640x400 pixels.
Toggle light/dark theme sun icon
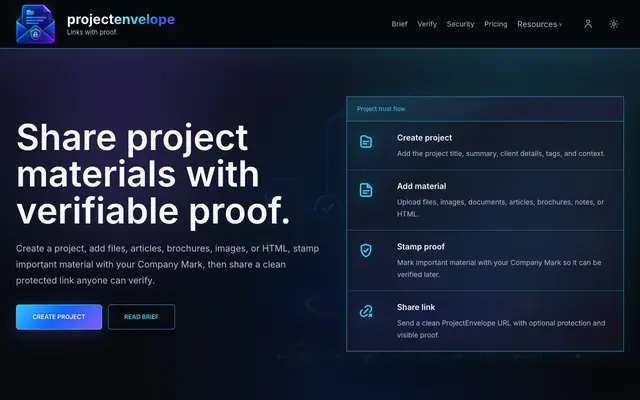pos(613,24)
